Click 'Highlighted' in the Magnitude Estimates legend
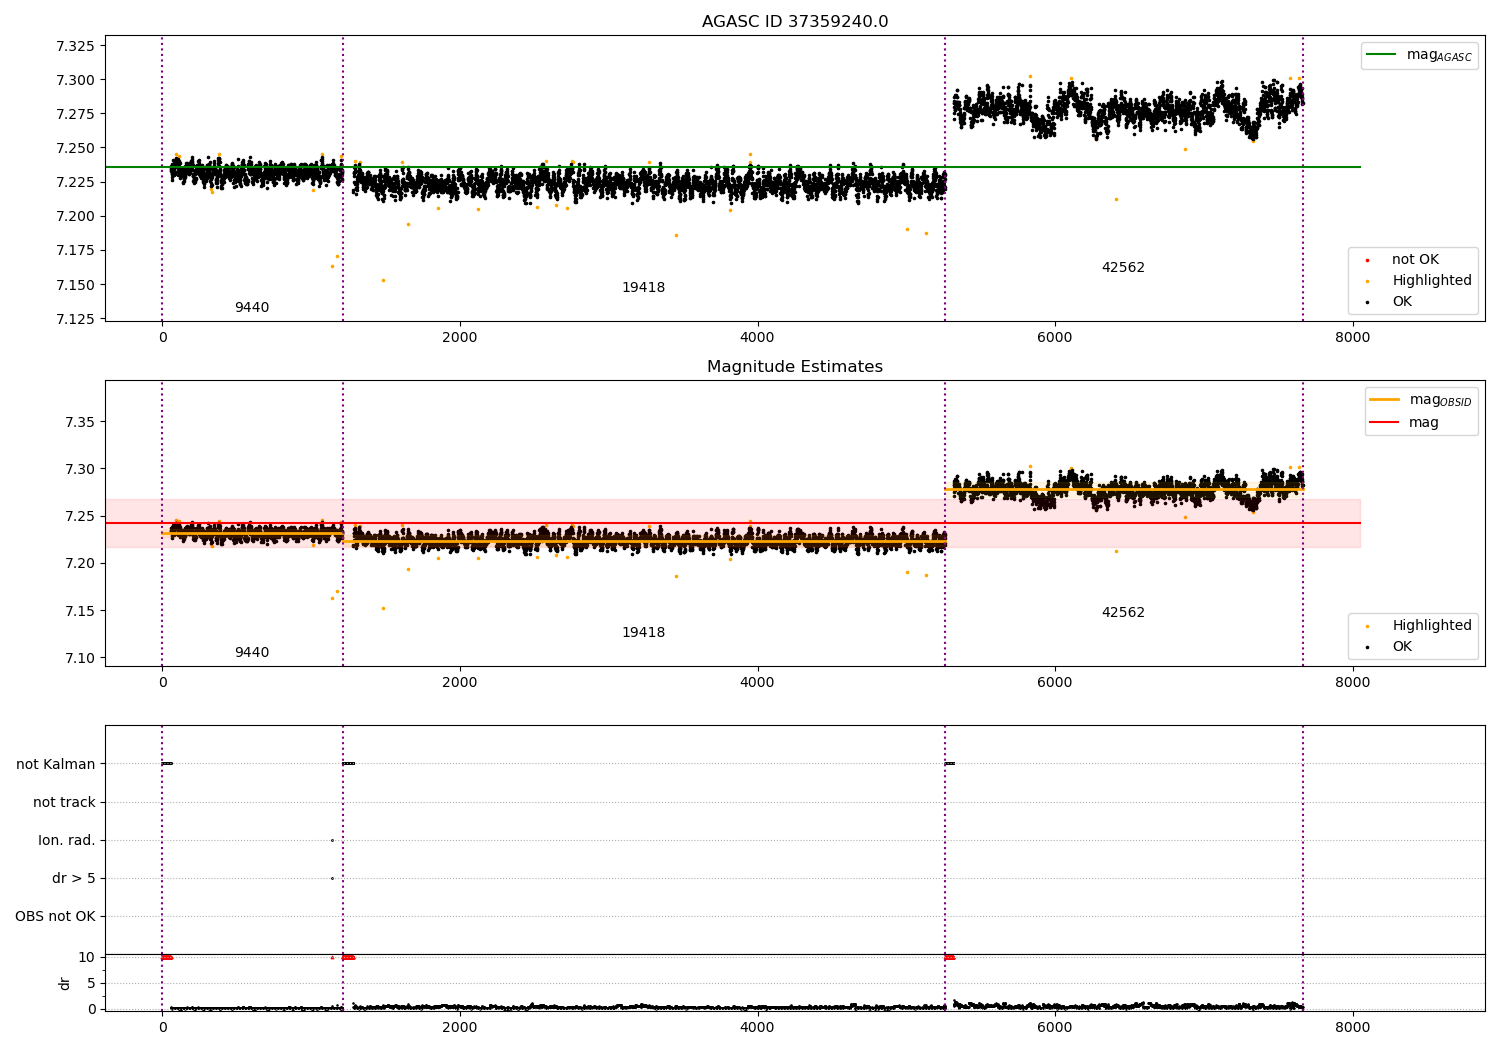The height and width of the screenshot is (1050, 1500). tap(1419, 626)
